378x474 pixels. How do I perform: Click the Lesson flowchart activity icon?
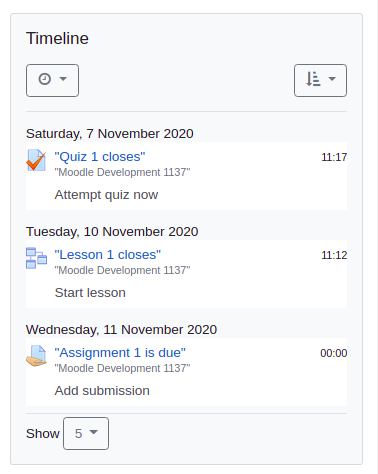[36, 258]
